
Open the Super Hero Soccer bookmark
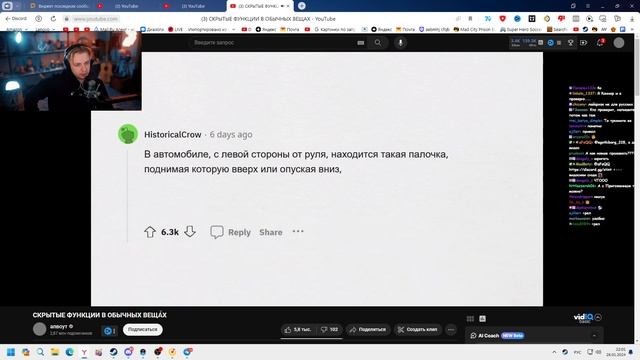[x=522, y=29]
